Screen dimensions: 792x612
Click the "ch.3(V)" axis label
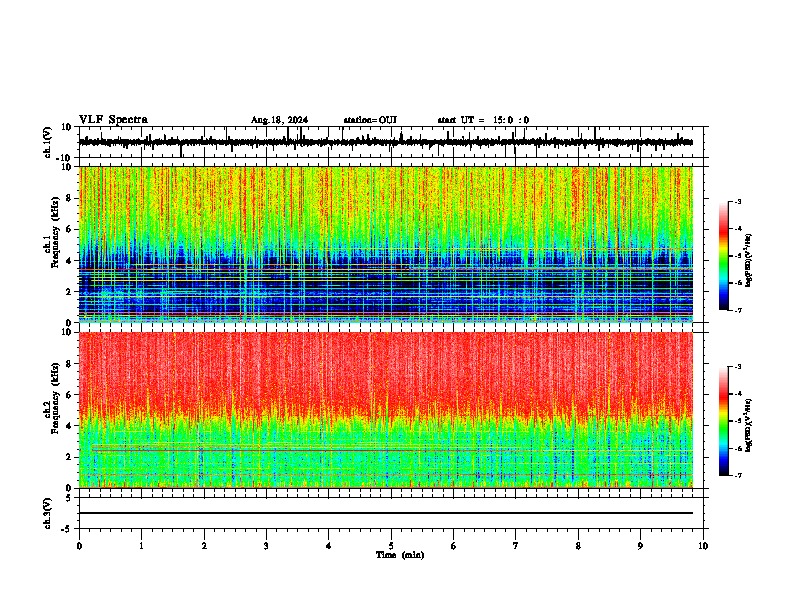(48, 514)
